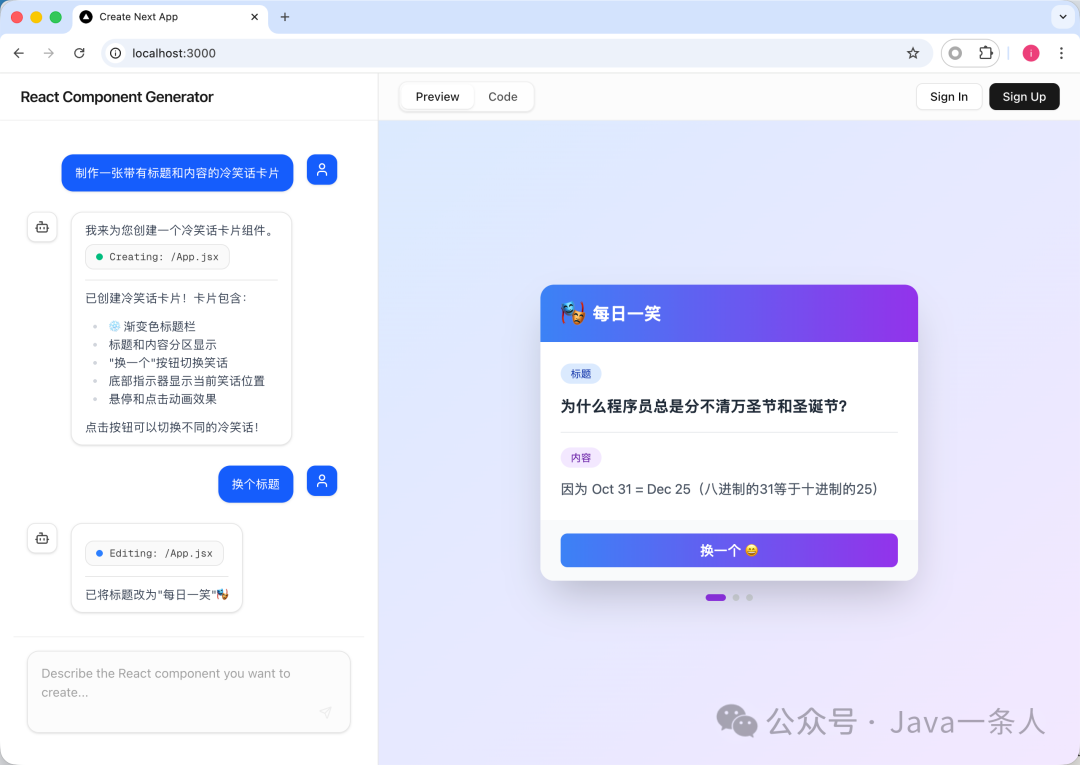Click the paper plane send icon
Screen dimensions: 1080x765
point(325,712)
